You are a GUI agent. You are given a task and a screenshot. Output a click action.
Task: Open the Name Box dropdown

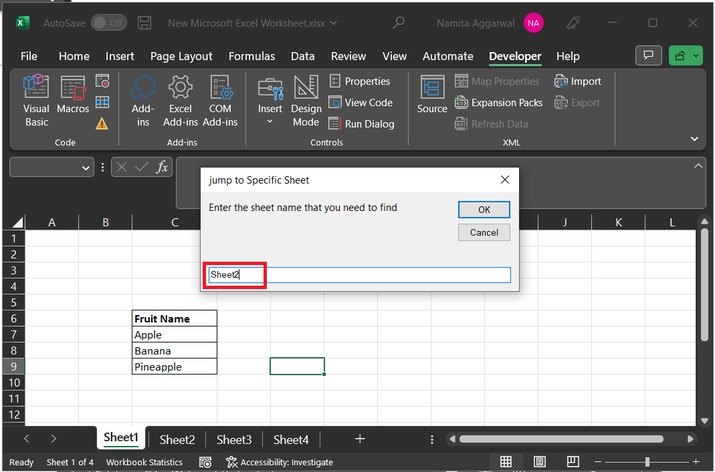(85, 168)
